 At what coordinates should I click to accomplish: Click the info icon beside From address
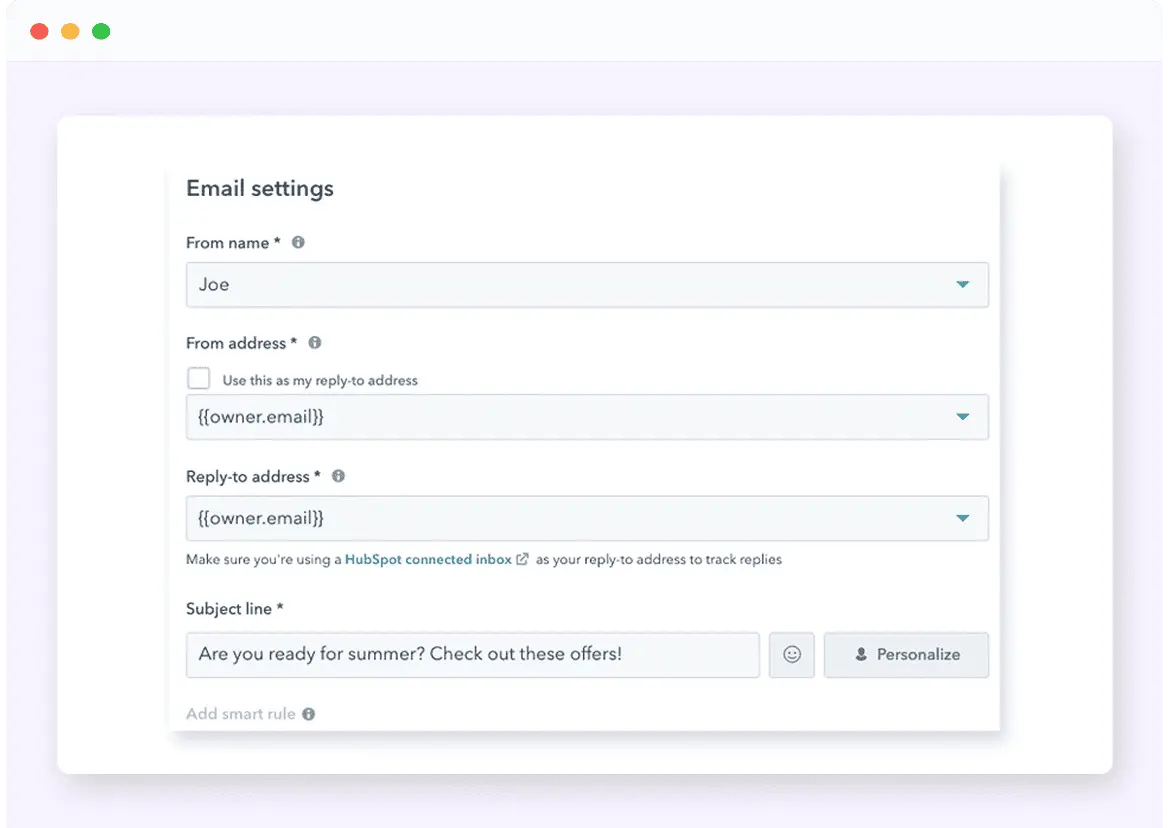(x=314, y=342)
